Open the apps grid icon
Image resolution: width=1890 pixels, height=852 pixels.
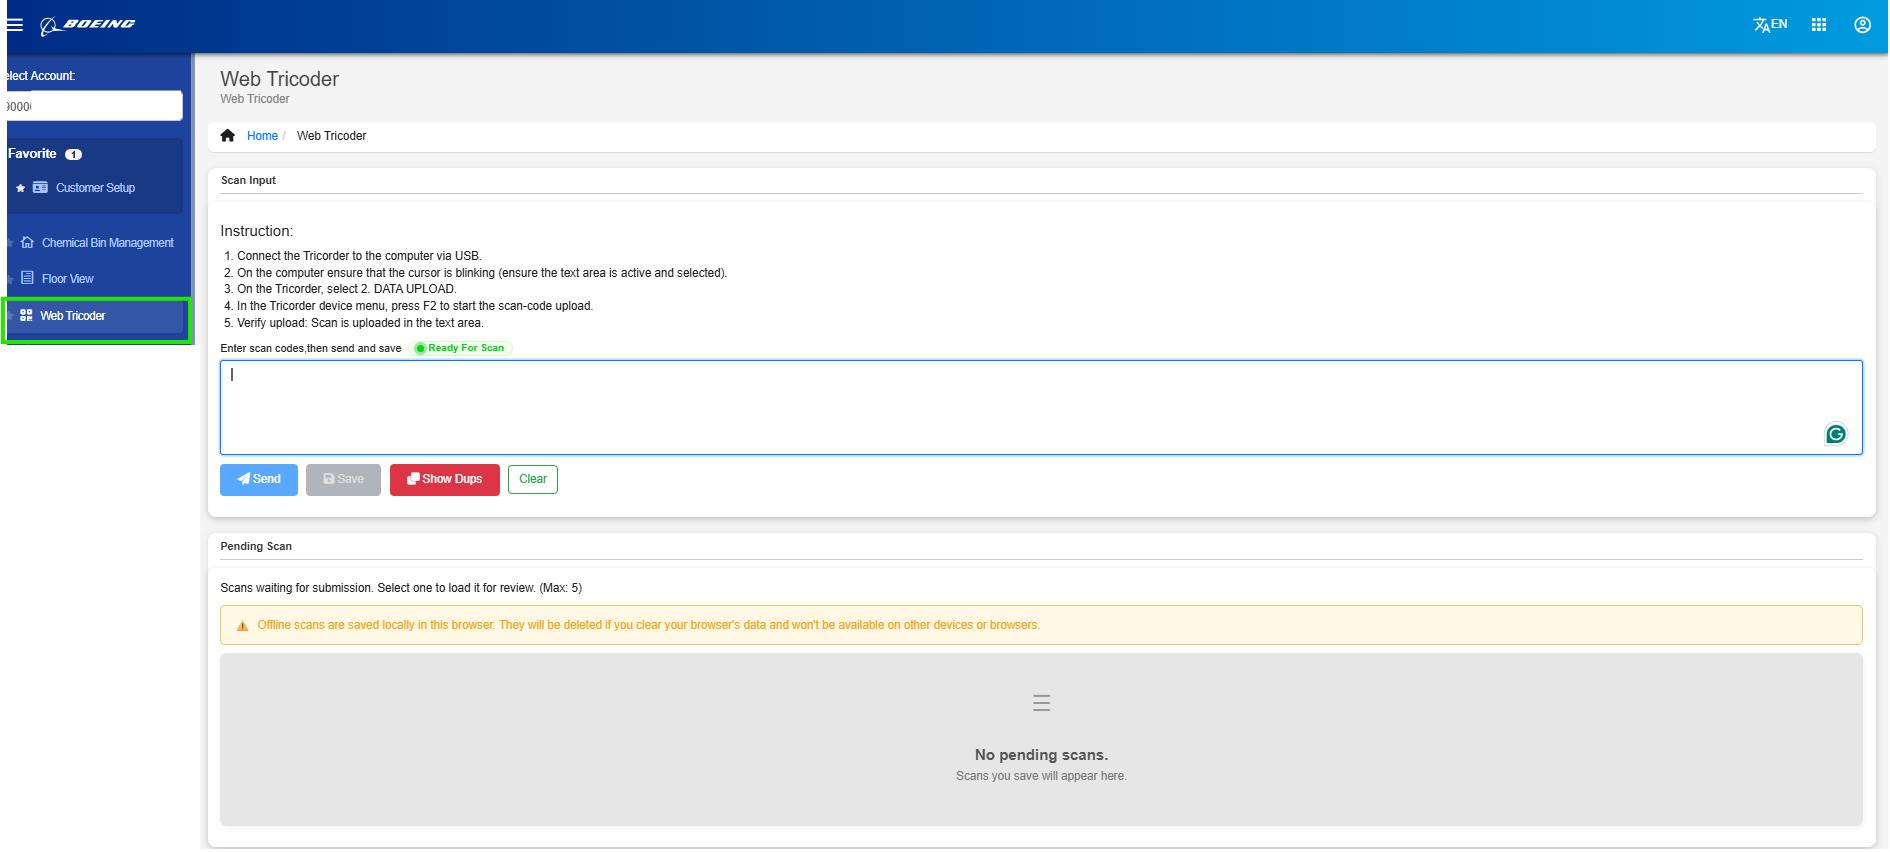(x=1818, y=25)
